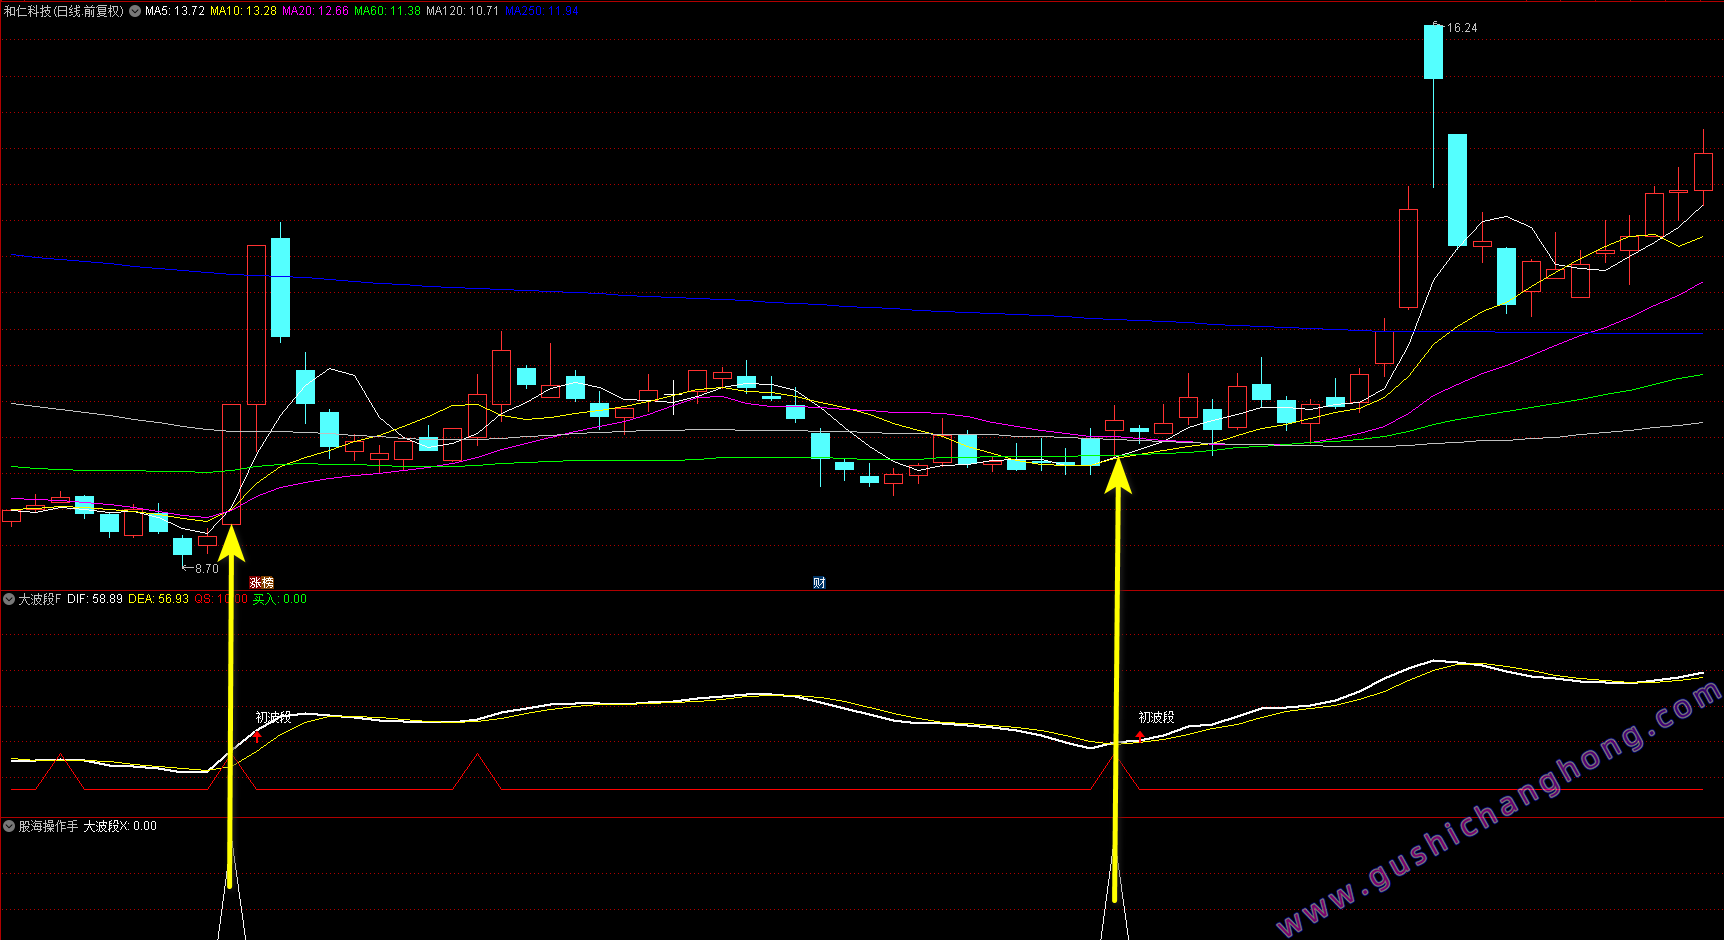This screenshot has width=1724, height=940.
Task: Click the green MA60: 11.38 label
Action: point(387,11)
